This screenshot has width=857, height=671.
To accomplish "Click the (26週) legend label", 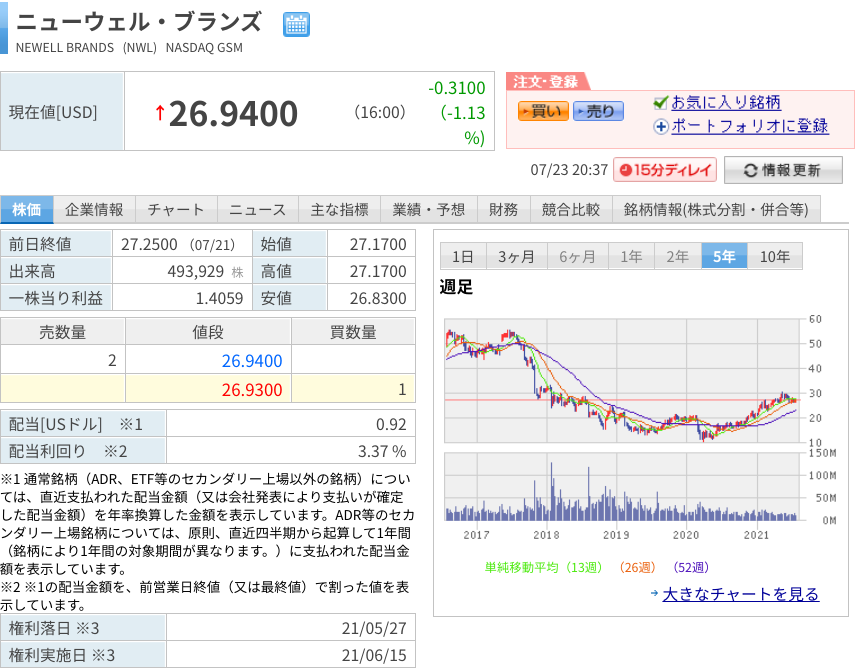I will click(637, 567).
